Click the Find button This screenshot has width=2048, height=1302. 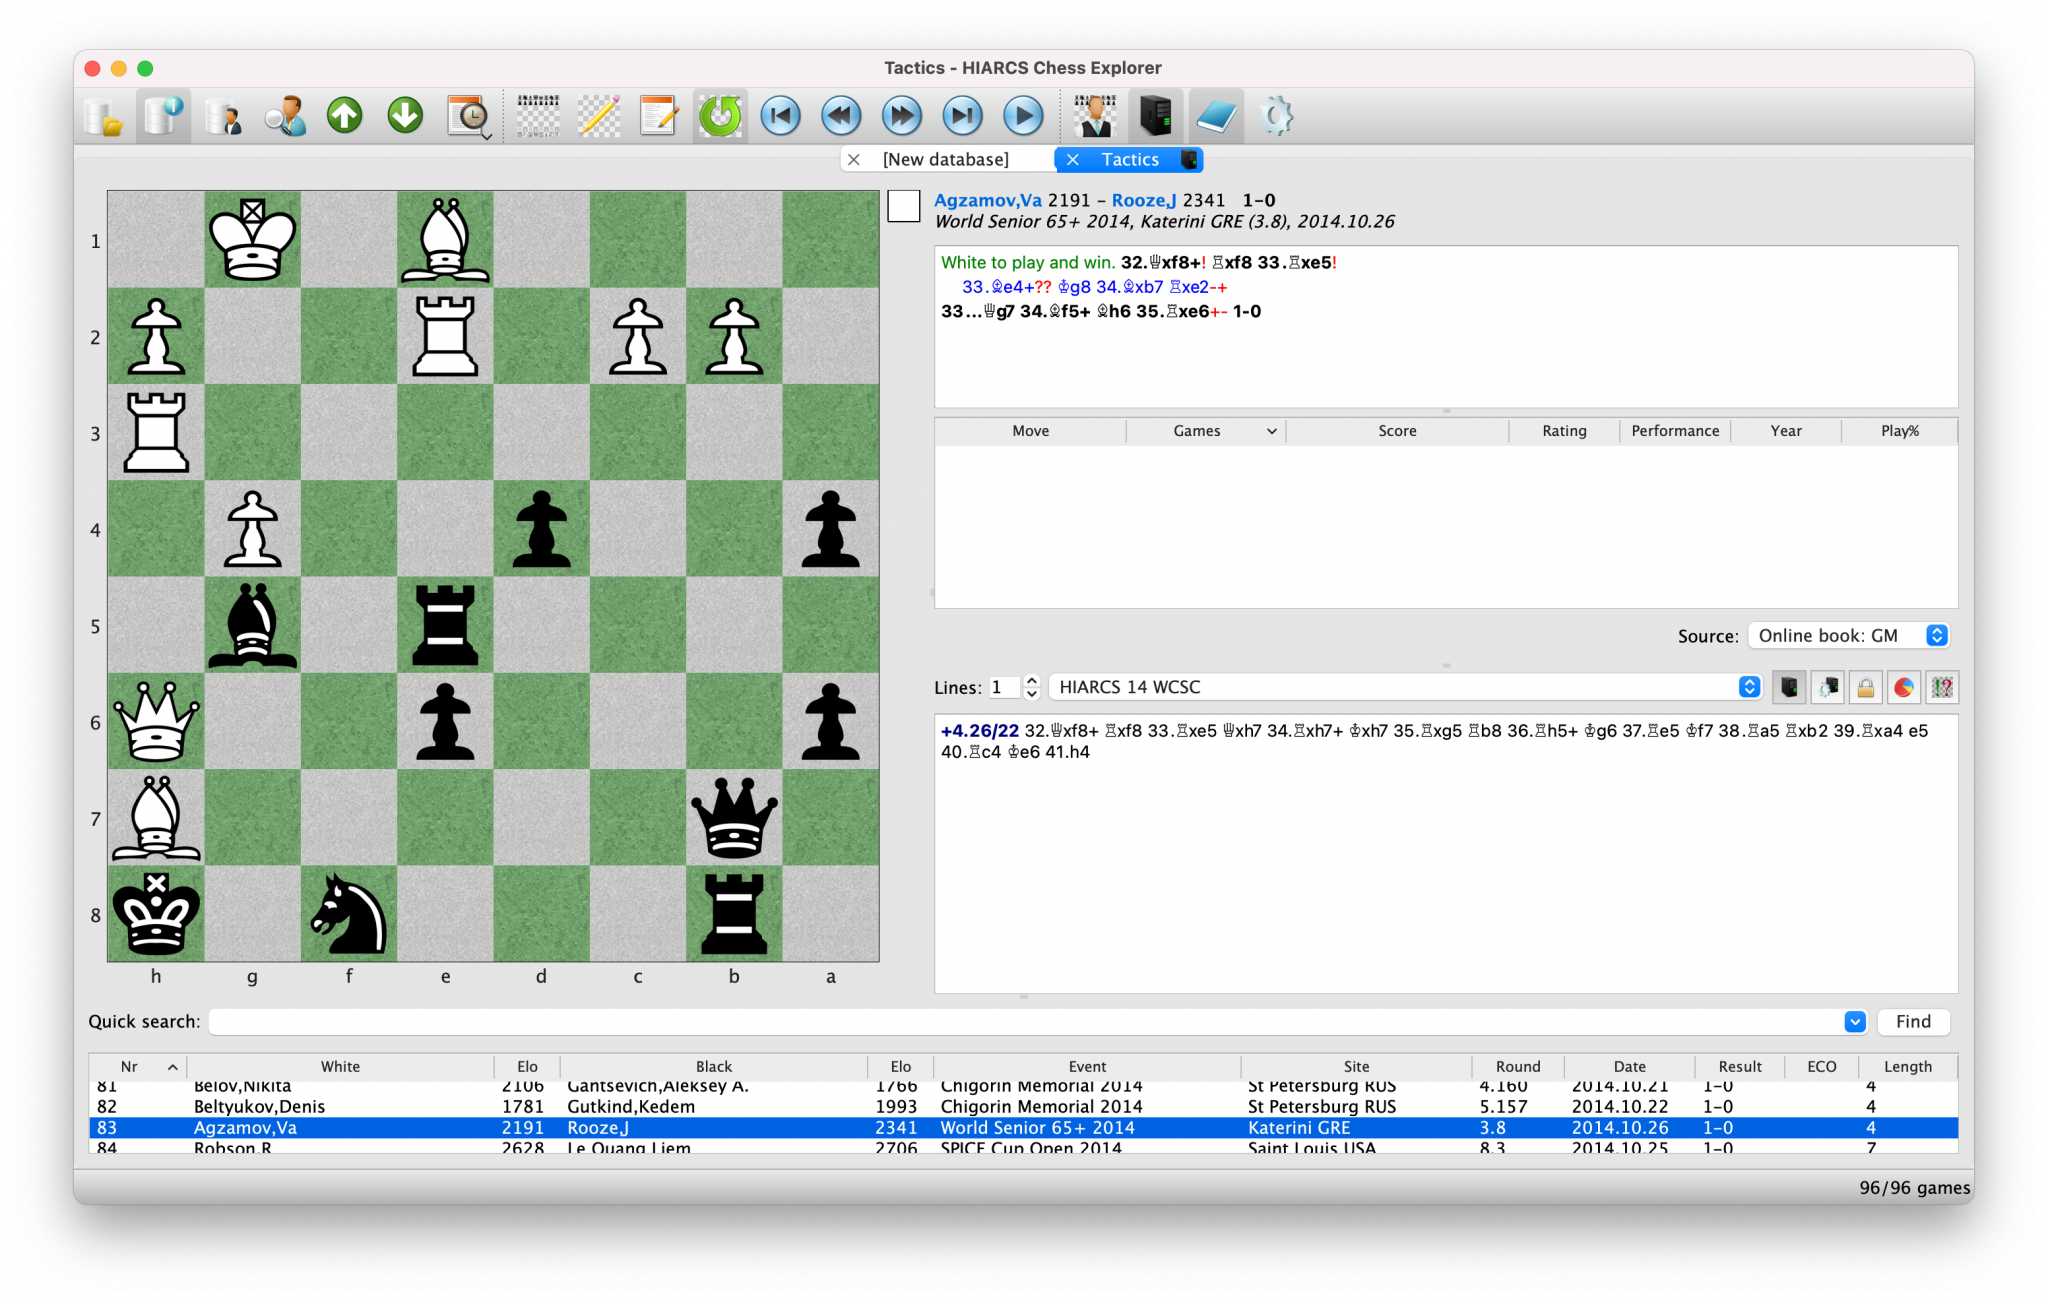tap(1912, 1021)
